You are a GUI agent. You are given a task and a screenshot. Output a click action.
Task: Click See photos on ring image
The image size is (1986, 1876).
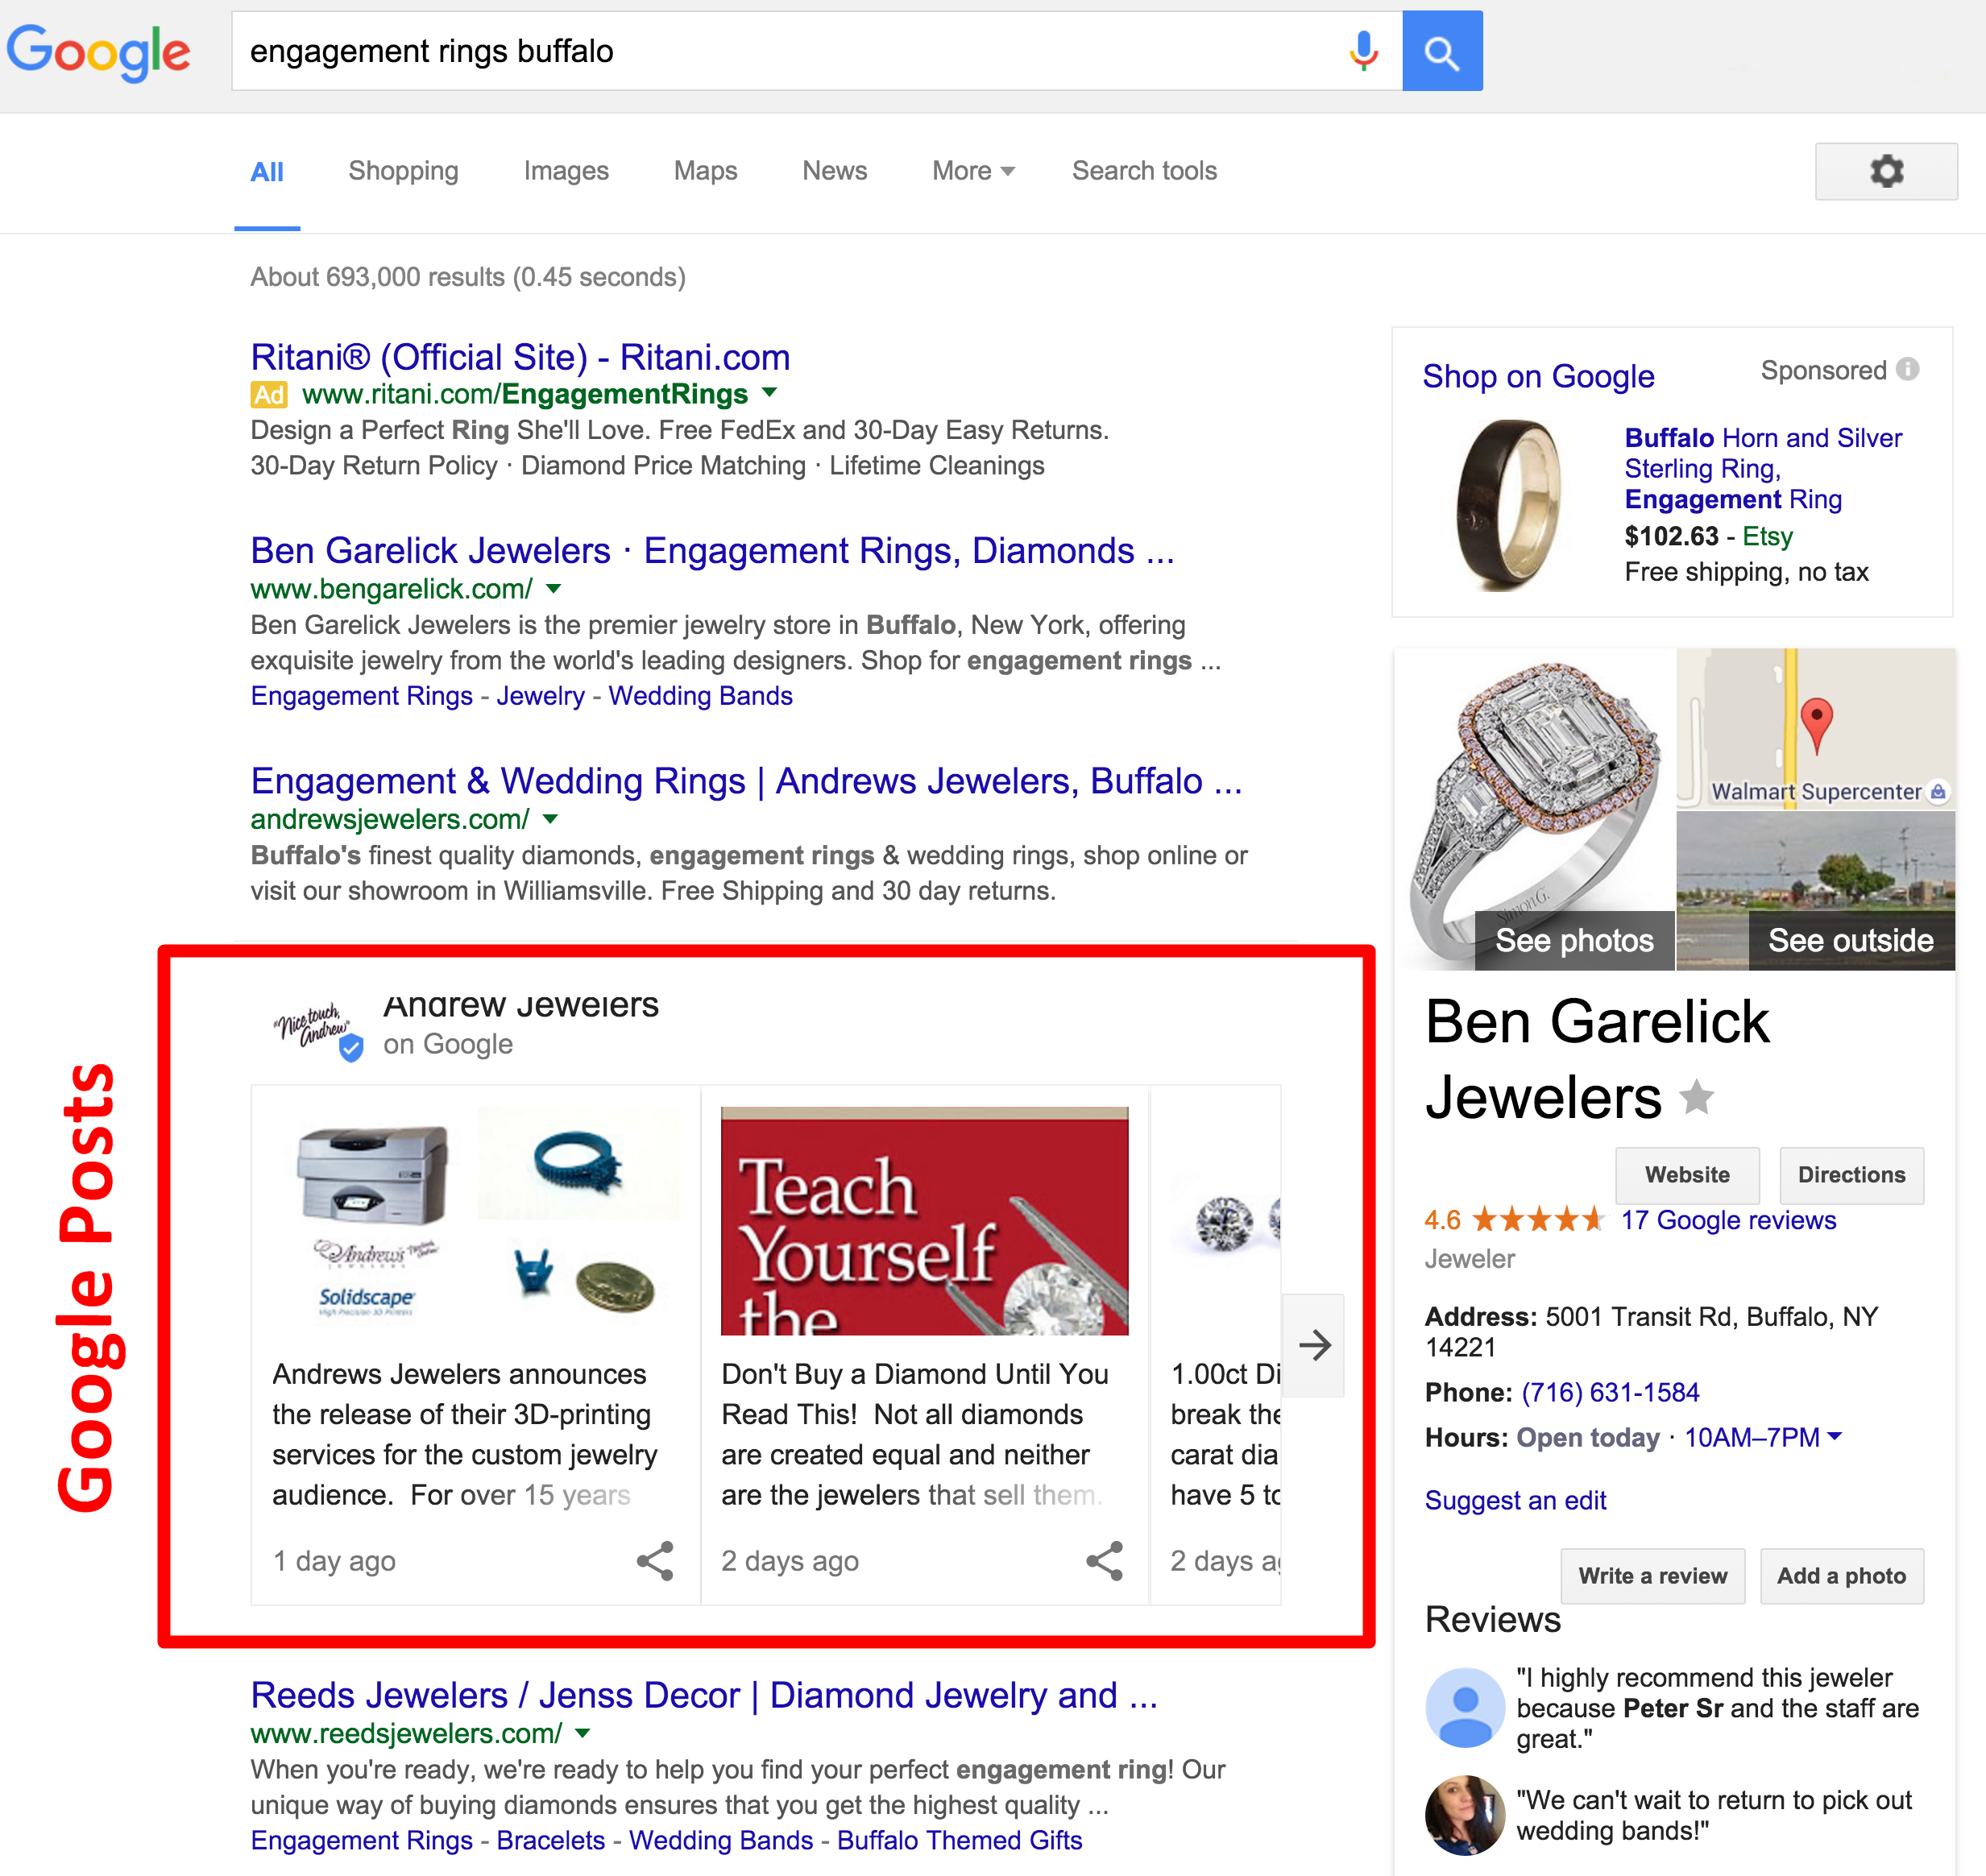(x=1574, y=940)
